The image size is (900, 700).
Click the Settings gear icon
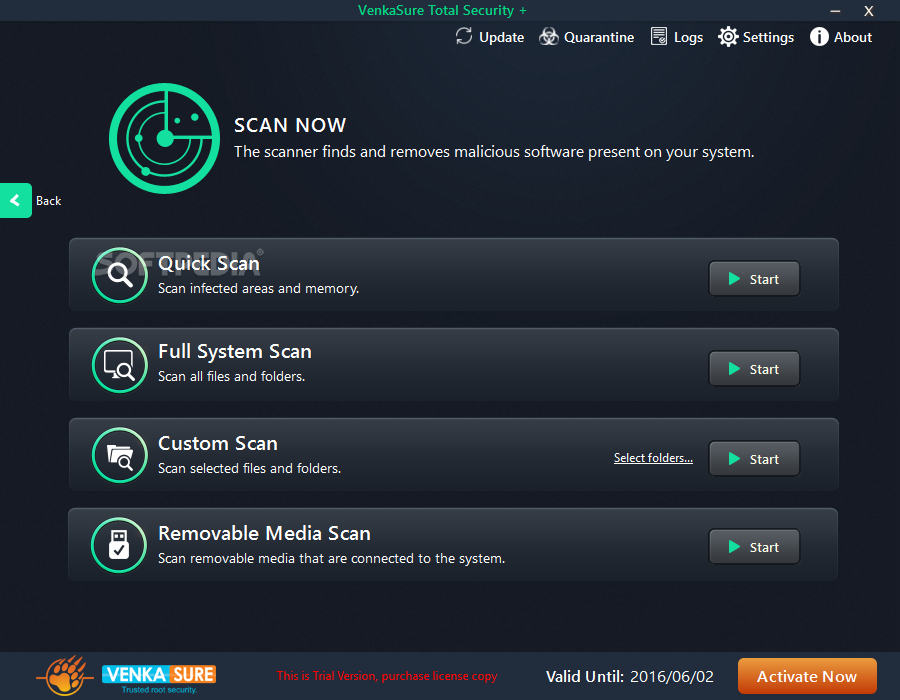click(x=728, y=37)
